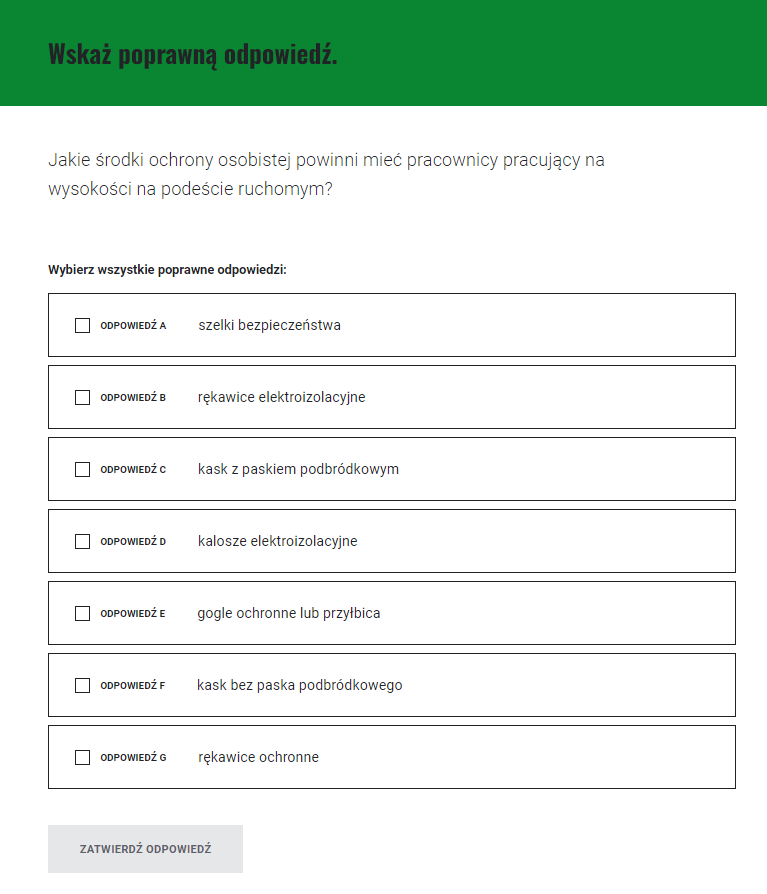Choose answer text 'szelki bezpieczeństwa'

269,325
